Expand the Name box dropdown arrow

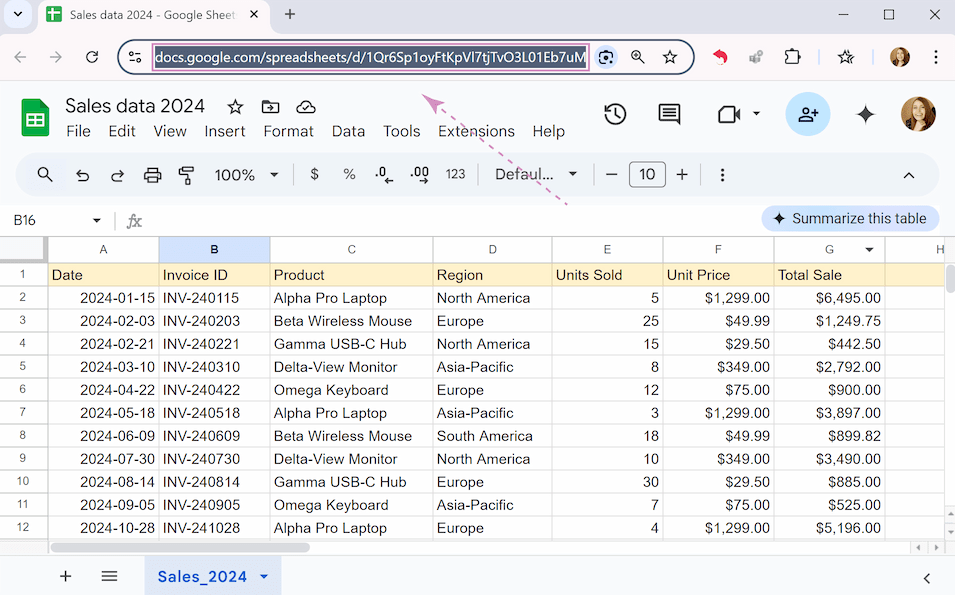click(x=96, y=220)
